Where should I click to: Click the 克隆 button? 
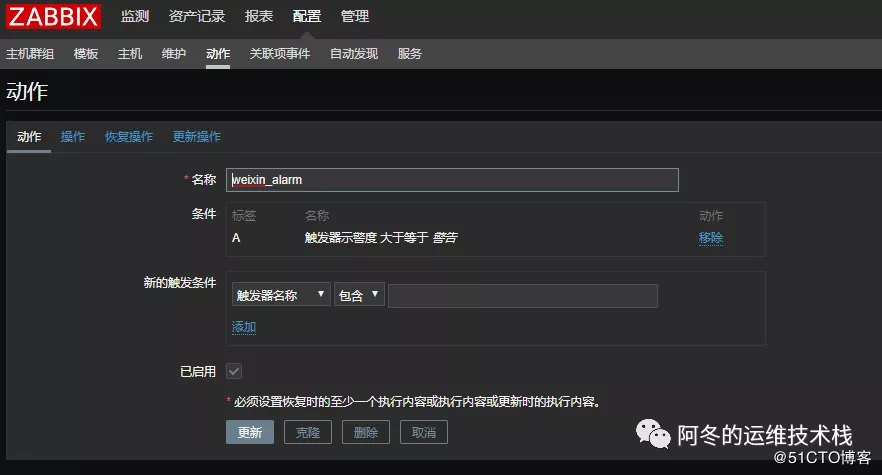pos(308,432)
